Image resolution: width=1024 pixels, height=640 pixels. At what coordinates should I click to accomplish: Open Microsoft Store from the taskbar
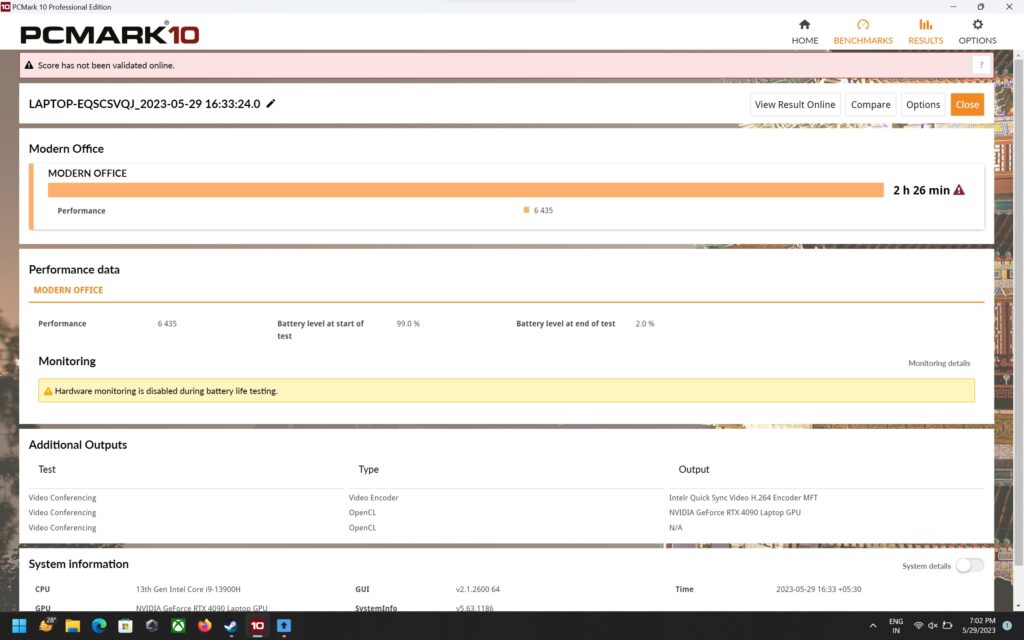(x=125, y=626)
